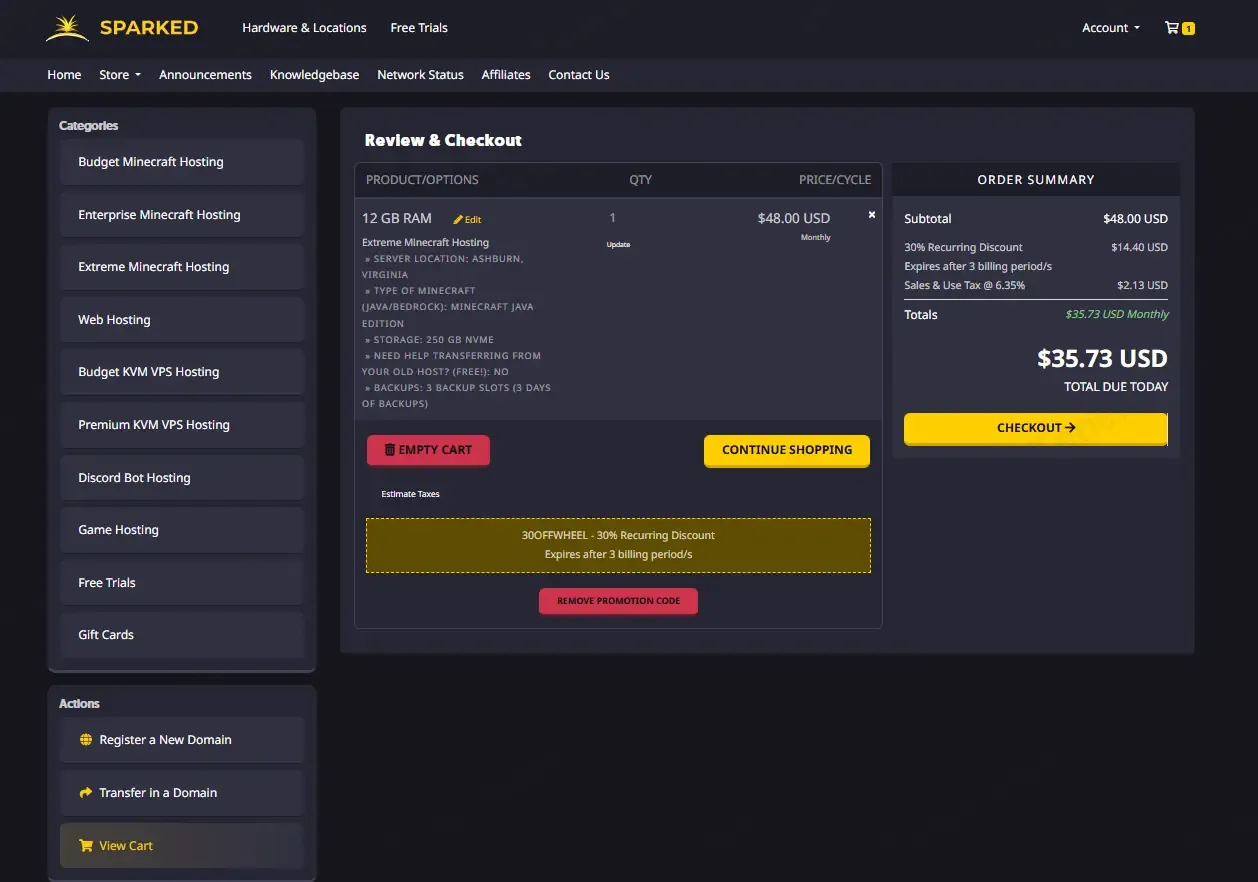
Task: Open the Game Hosting category
Action: (181, 530)
